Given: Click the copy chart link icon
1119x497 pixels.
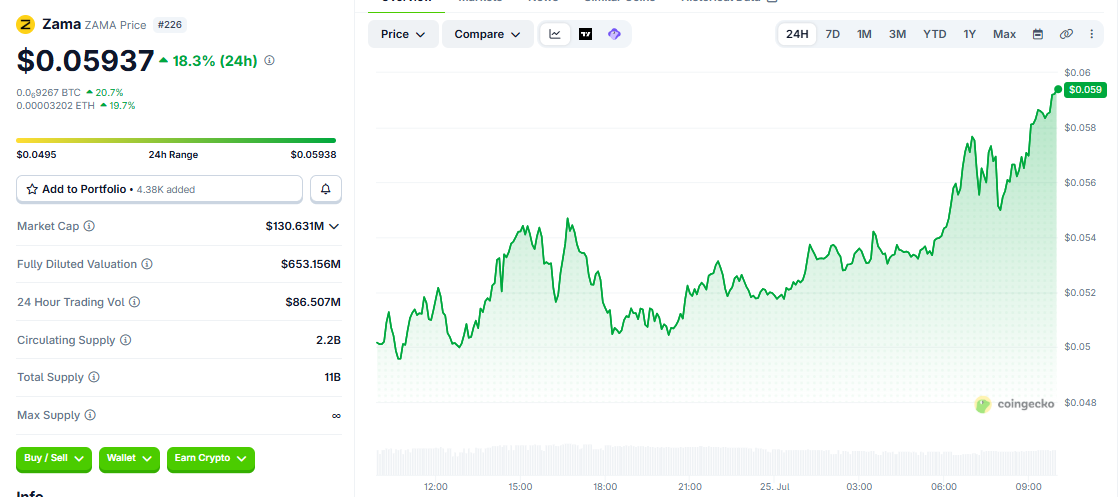Looking at the screenshot, I should point(1065,34).
